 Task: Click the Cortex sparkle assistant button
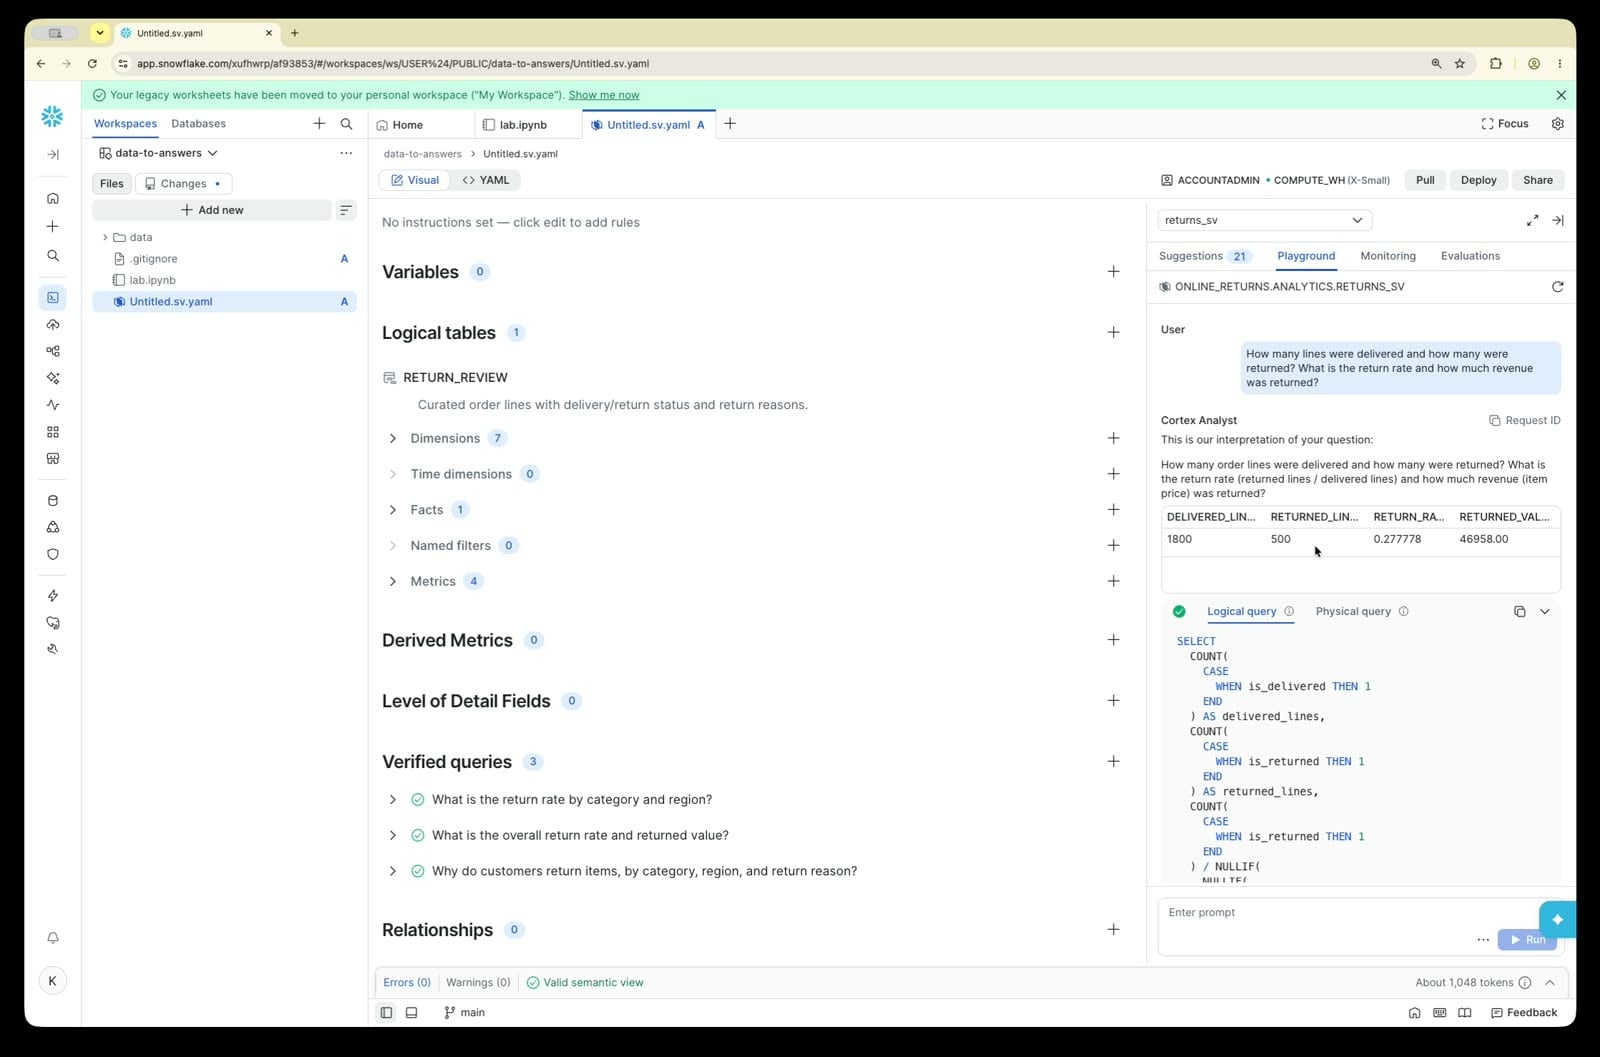click(1557, 919)
